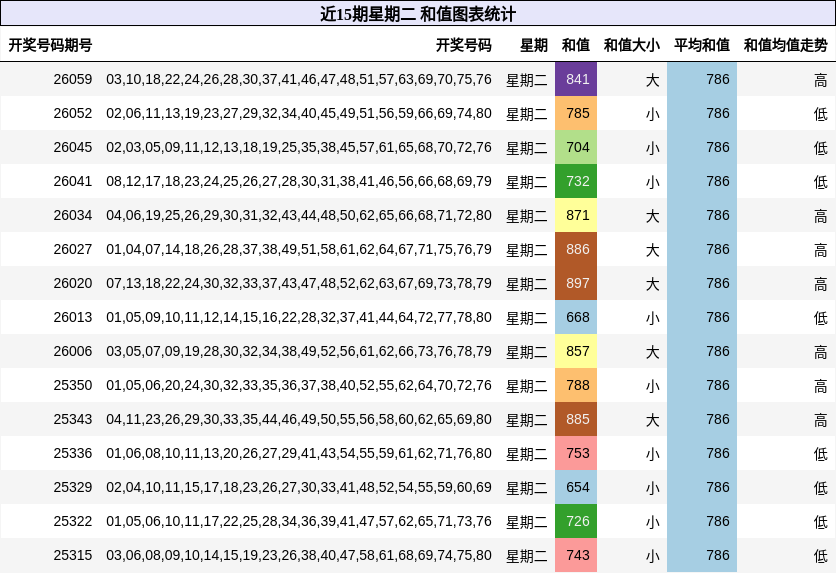Click drawn numbers starting 02,06,11,13 in row 26052
This screenshot has width=836, height=573.
pyautogui.click(x=299, y=114)
